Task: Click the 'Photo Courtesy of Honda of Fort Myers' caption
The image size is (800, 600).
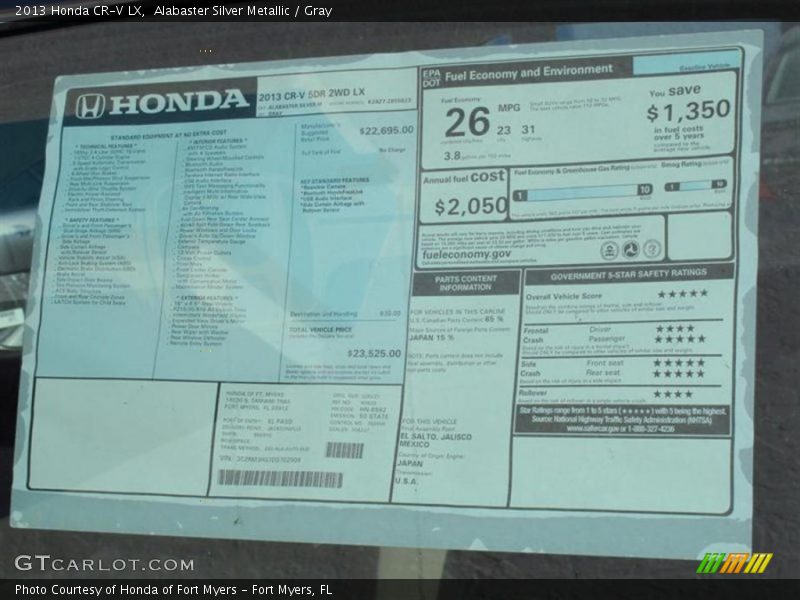Action: tap(173, 590)
